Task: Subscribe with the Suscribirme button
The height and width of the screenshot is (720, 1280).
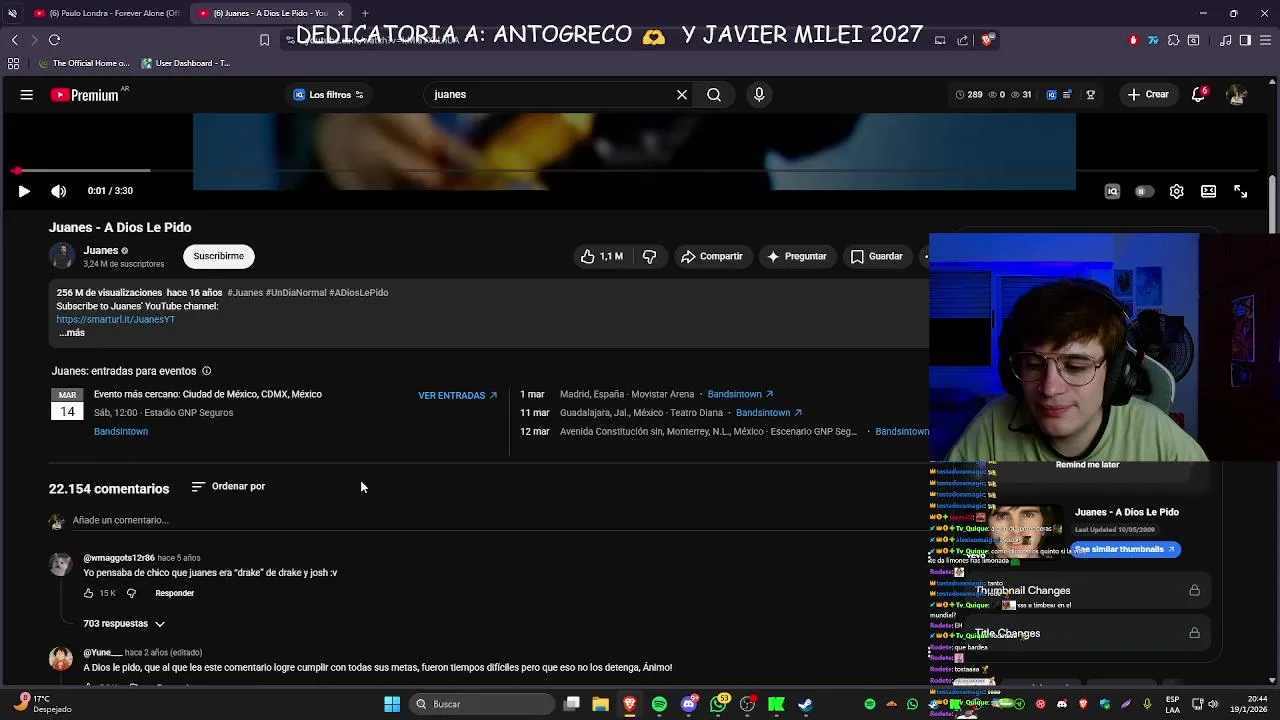Action: coord(219,256)
